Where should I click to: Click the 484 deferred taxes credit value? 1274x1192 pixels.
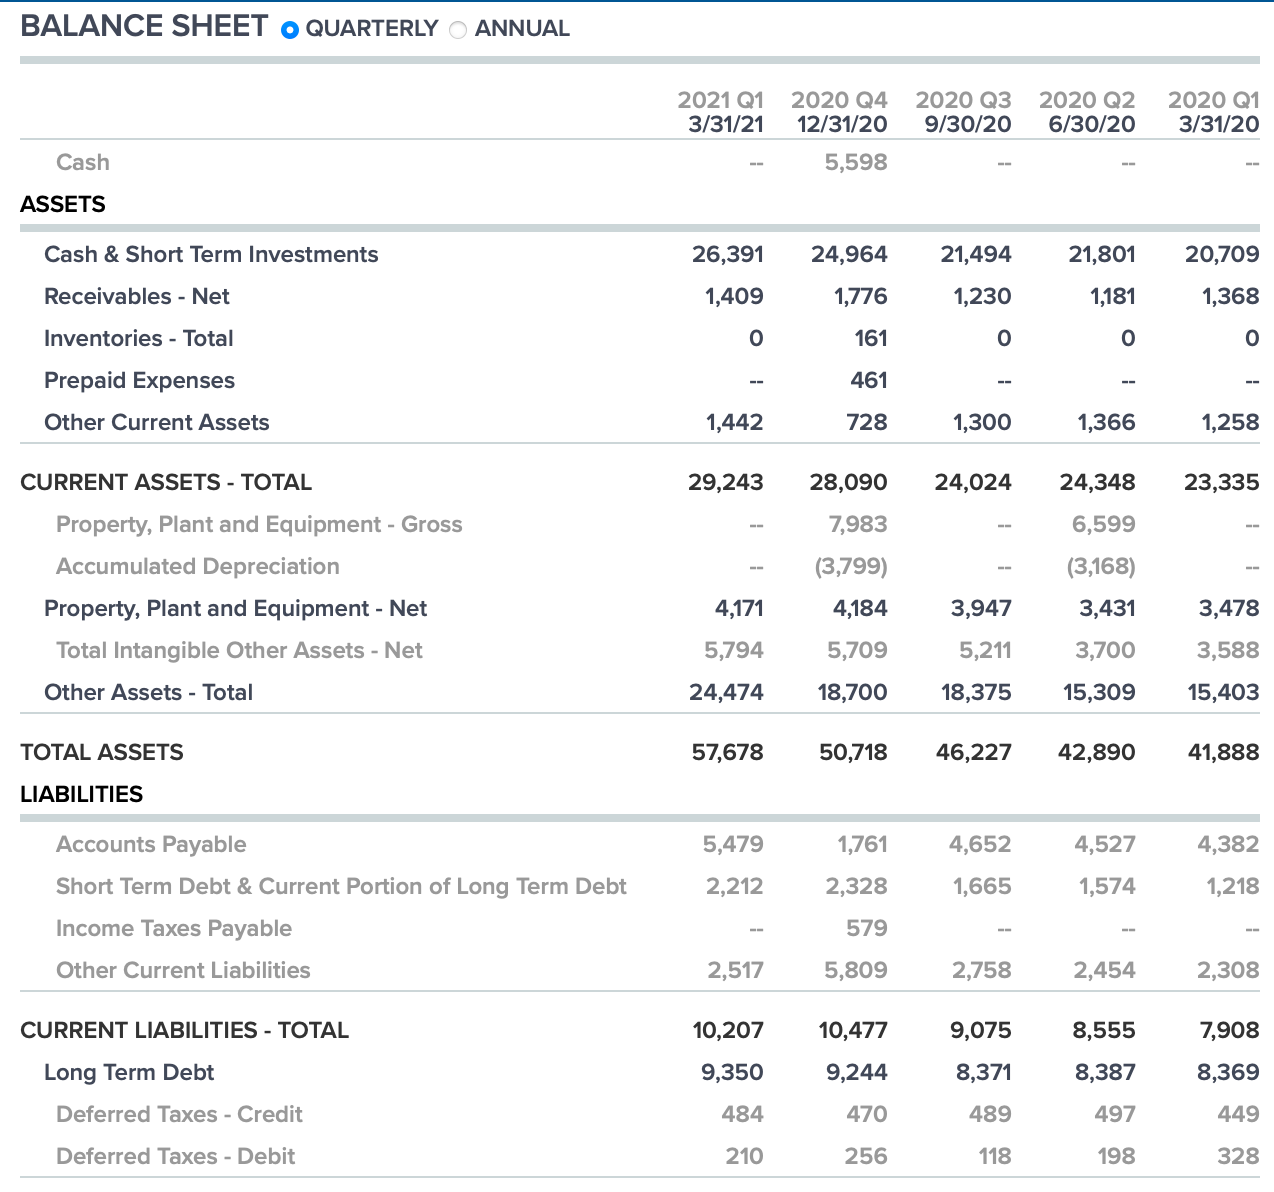tap(743, 1114)
